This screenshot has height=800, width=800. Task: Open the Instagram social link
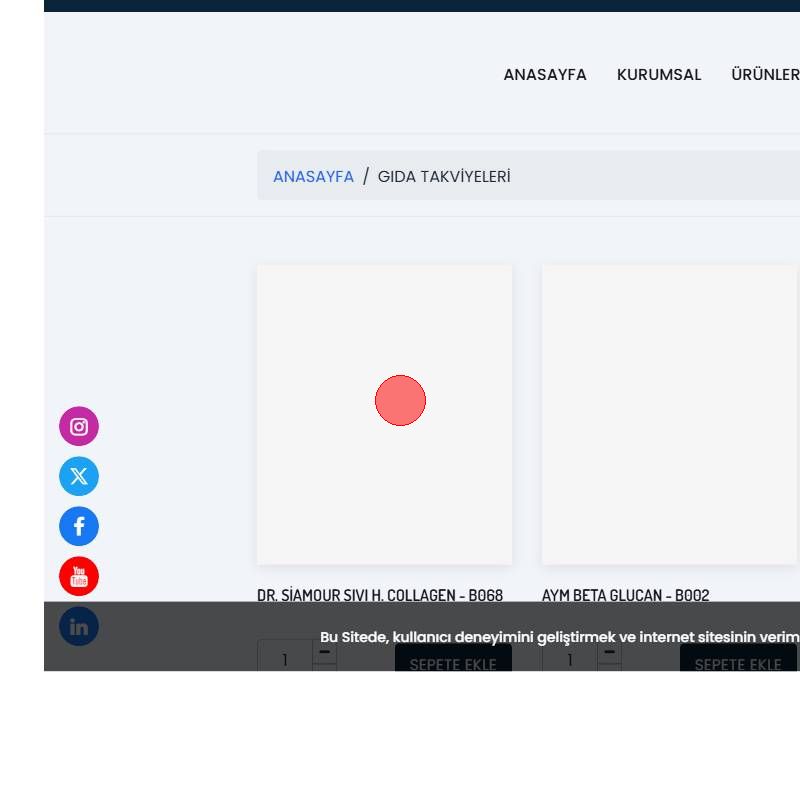coord(79,427)
